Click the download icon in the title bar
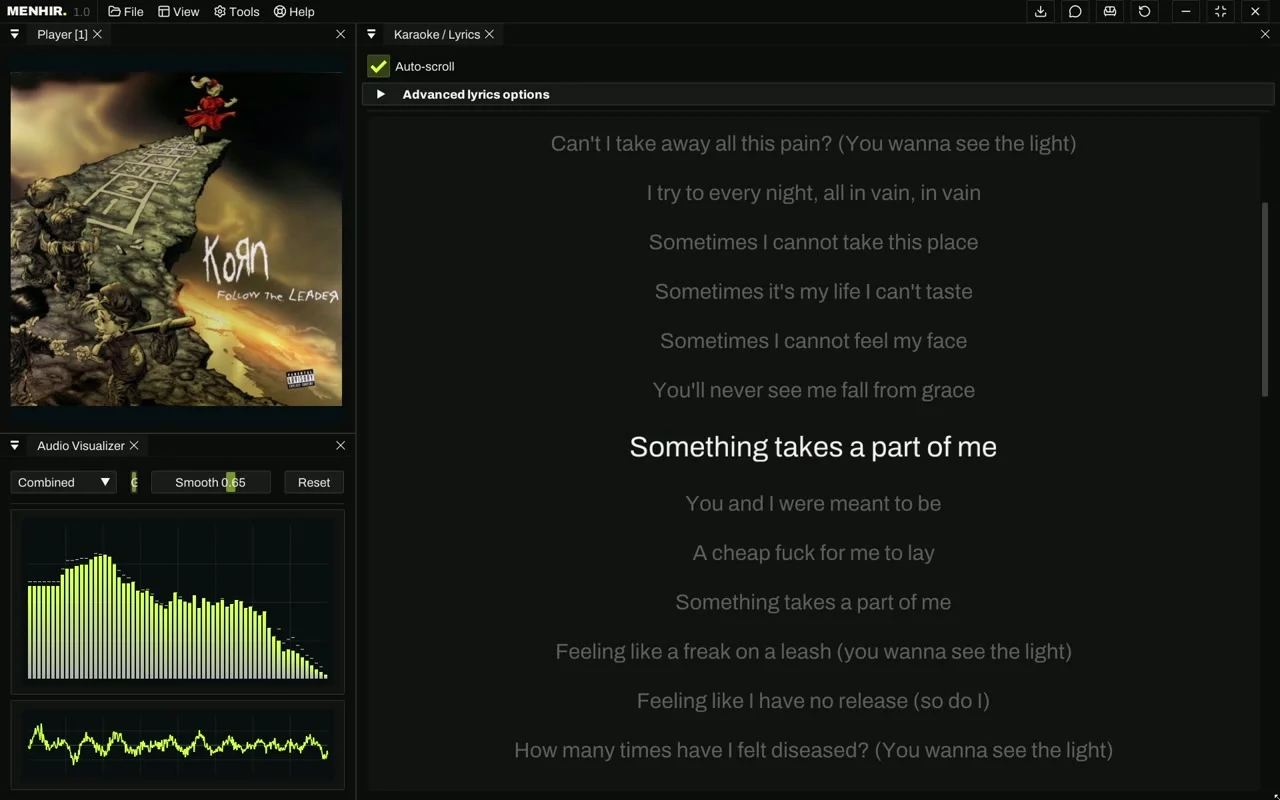This screenshot has height=800, width=1280. pyautogui.click(x=1040, y=12)
